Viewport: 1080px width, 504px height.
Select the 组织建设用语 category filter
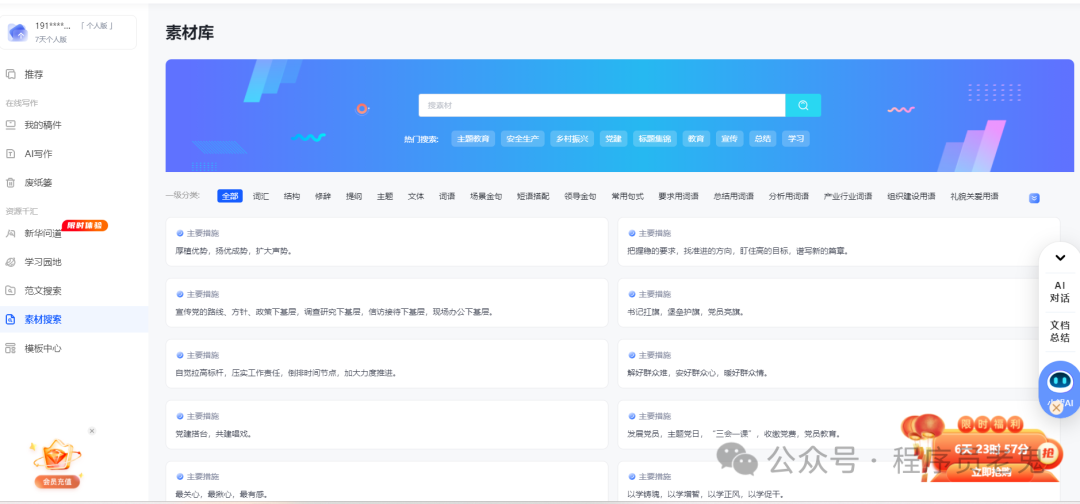coord(911,196)
